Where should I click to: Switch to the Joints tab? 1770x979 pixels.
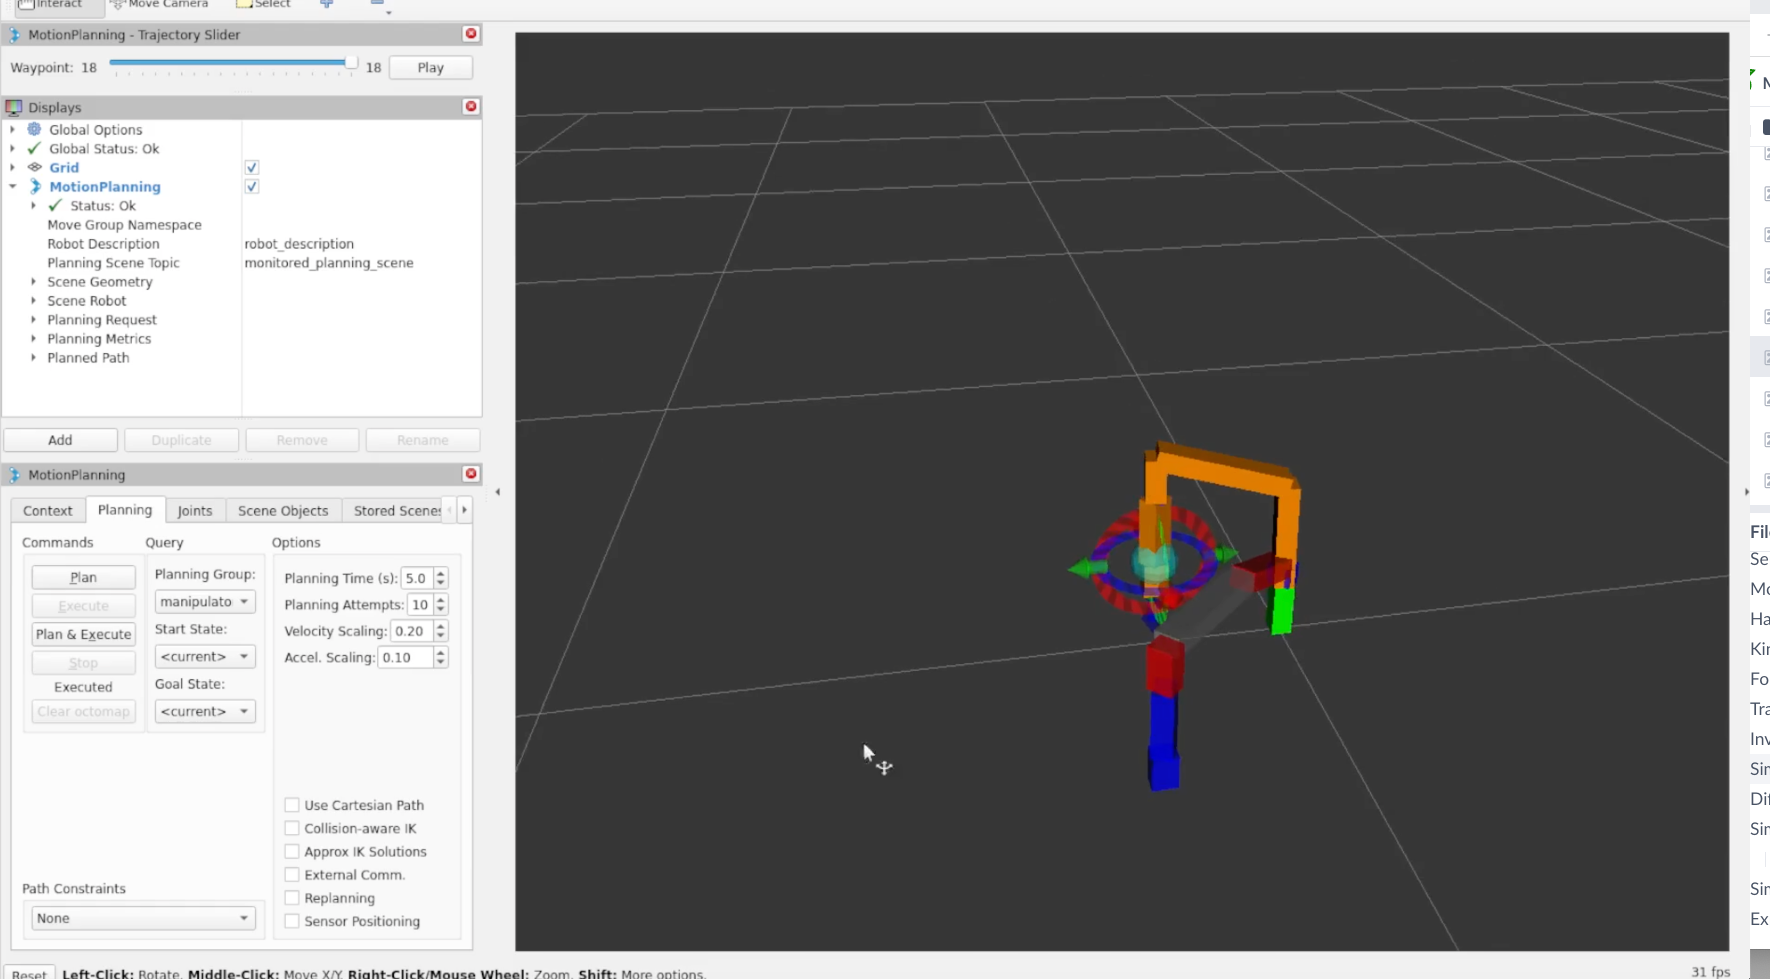194,511
